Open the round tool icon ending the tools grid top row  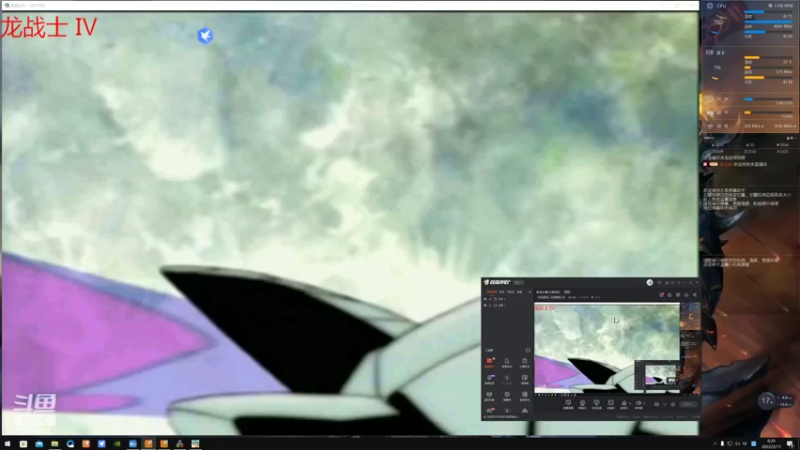pos(524,363)
